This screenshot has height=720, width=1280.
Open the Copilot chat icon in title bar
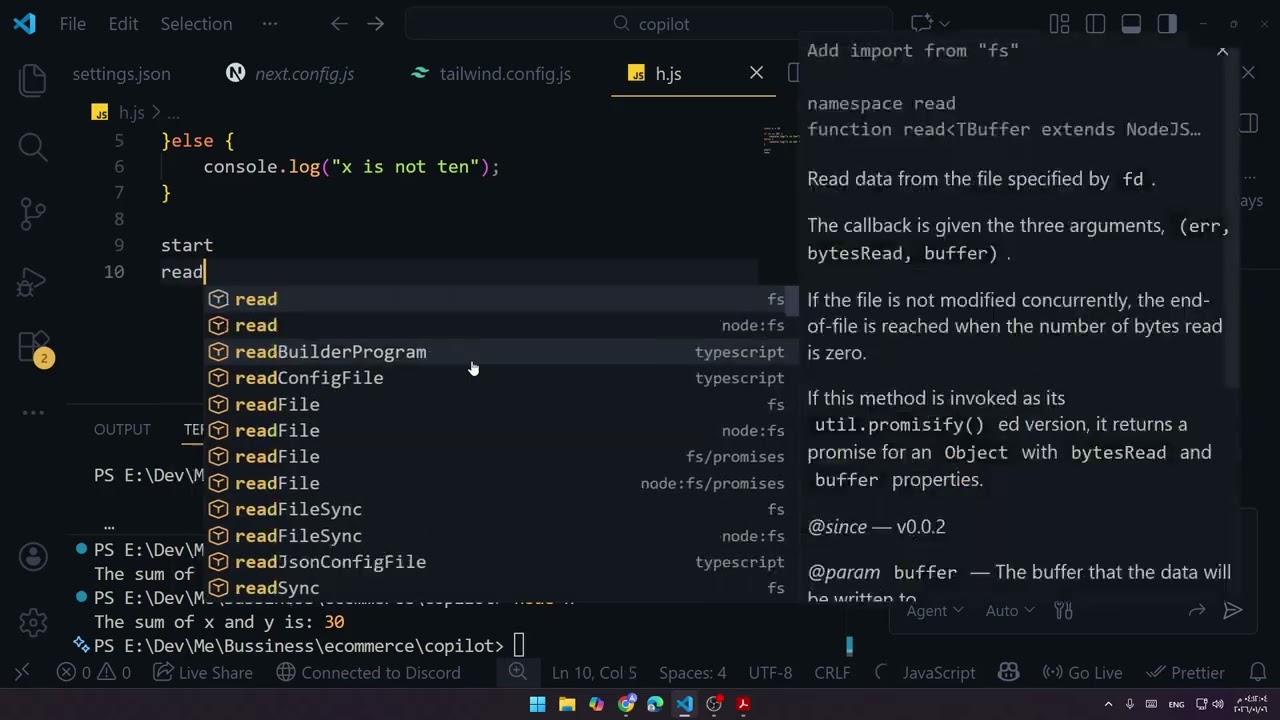point(921,24)
